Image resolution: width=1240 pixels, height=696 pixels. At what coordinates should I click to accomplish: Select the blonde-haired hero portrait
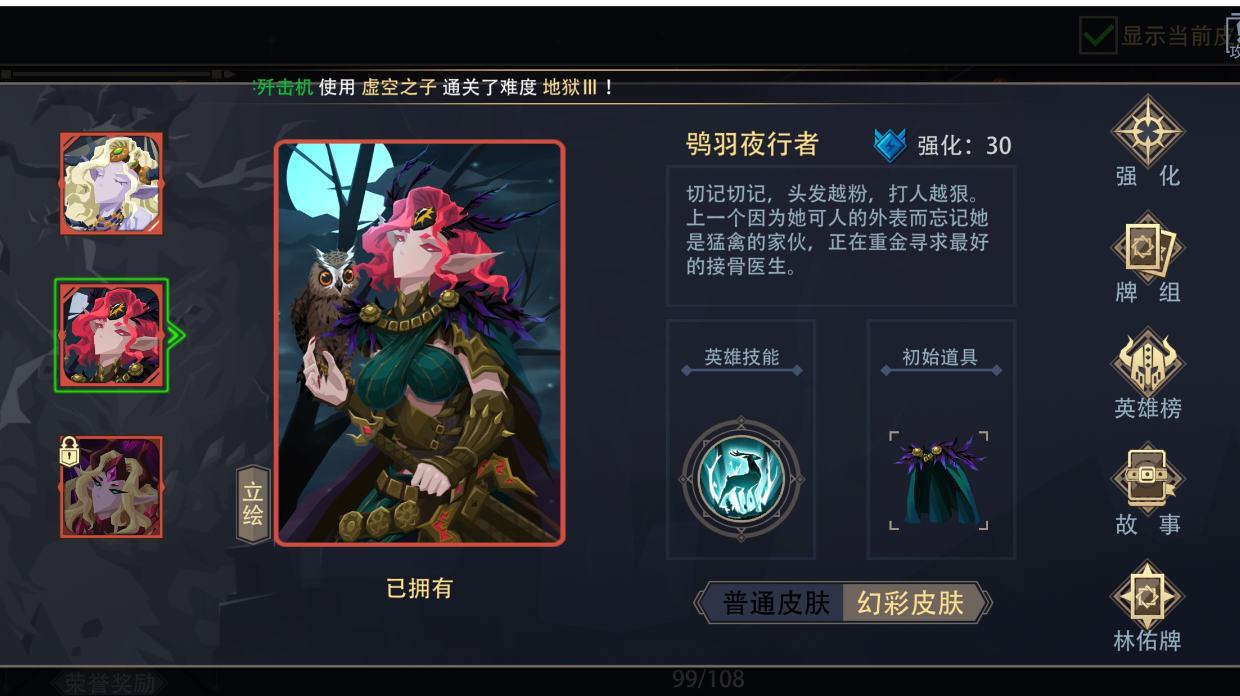(x=111, y=184)
